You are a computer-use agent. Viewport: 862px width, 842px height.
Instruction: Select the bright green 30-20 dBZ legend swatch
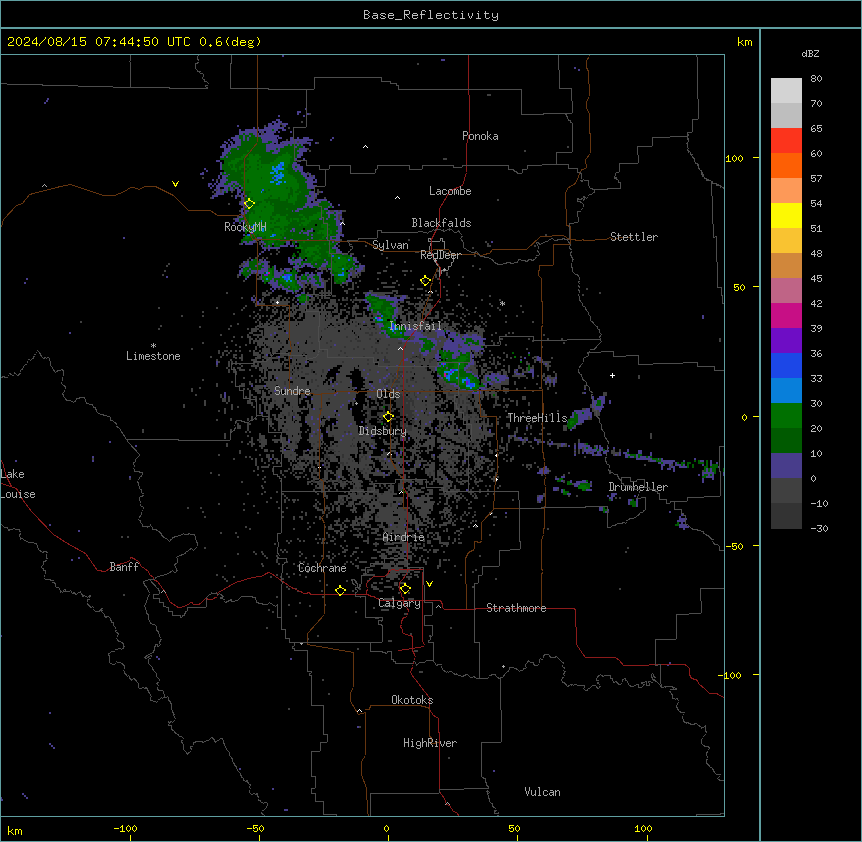coord(786,416)
